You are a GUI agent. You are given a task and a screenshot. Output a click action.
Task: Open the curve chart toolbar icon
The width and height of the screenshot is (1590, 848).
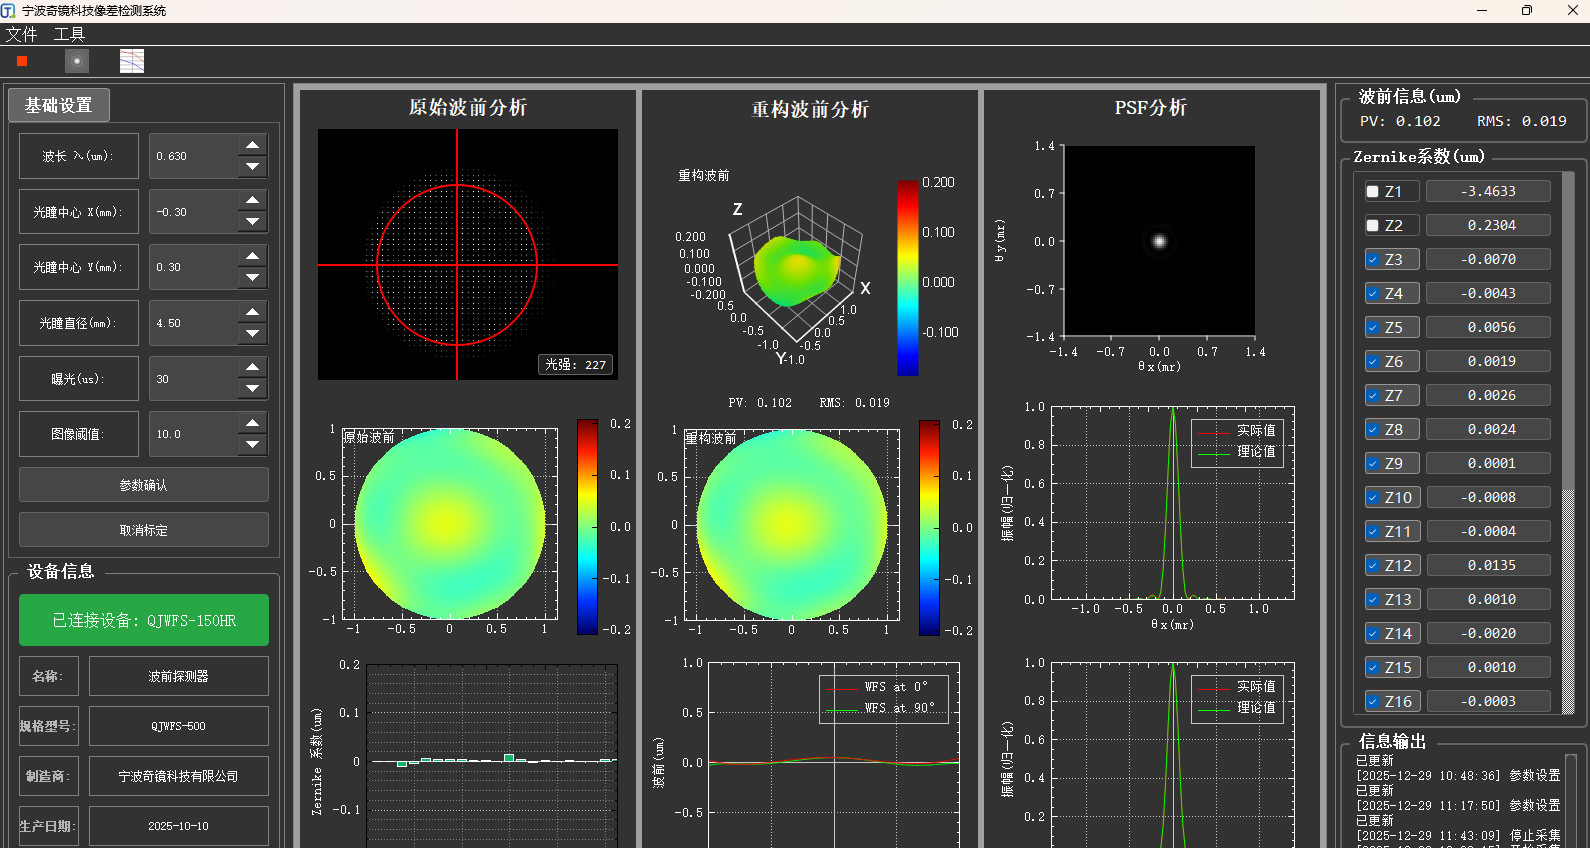(x=132, y=61)
